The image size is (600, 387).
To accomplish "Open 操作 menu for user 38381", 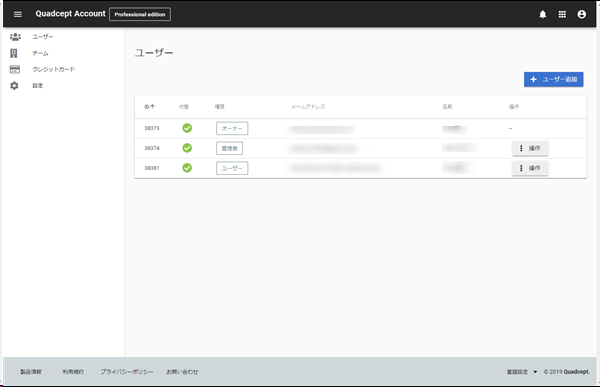I will [530, 168].
